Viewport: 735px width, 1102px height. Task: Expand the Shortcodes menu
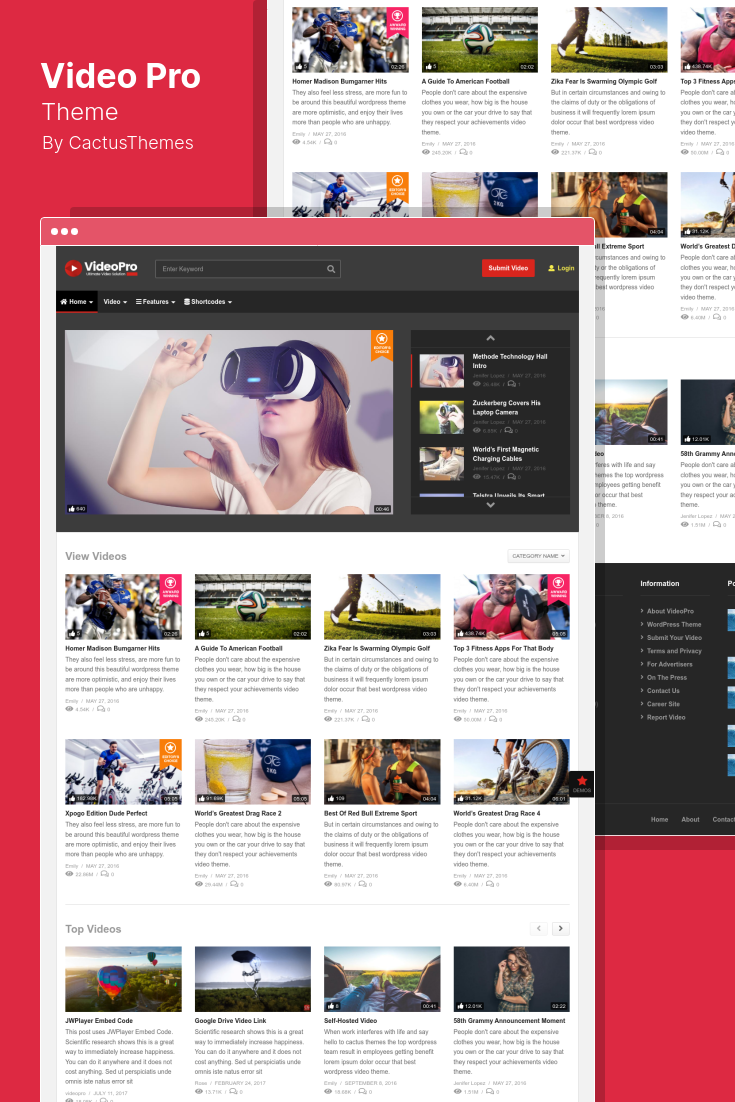point(208,302)
